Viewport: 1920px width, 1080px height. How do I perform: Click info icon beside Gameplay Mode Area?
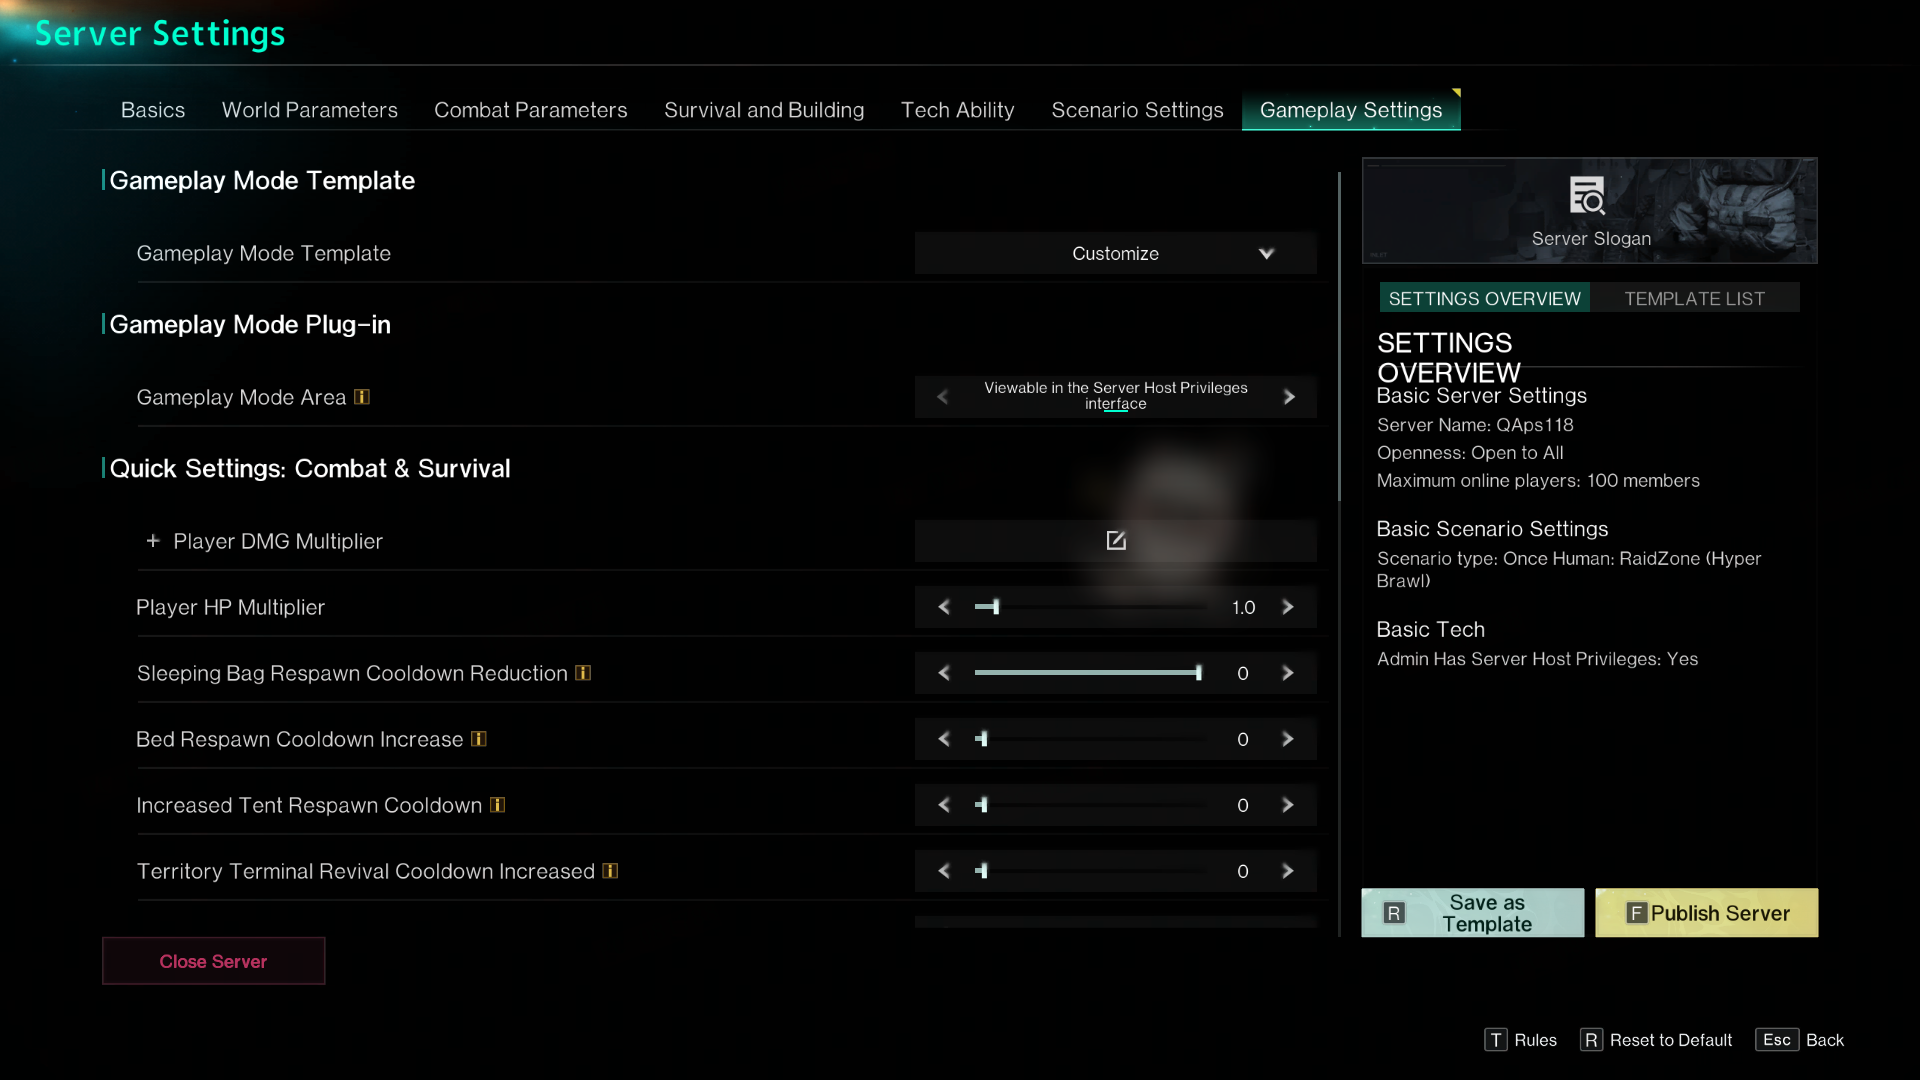click(362, 397)
